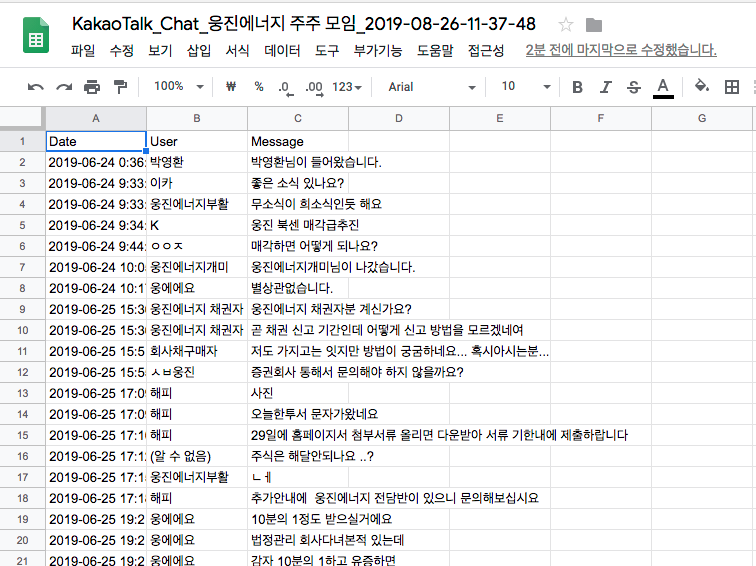The height and width of the screenshot is (566, 756).
Task: Open the 도구 menu
Action: pyautogui.click(x=327, y=50)
